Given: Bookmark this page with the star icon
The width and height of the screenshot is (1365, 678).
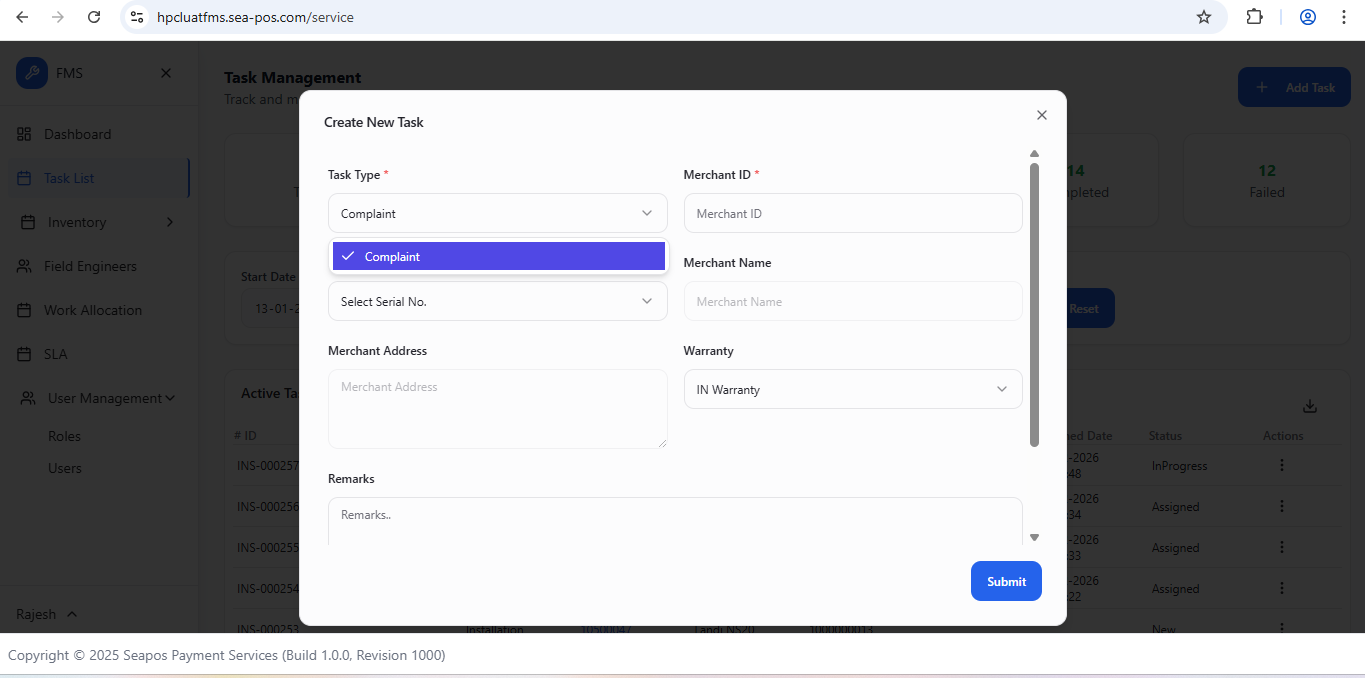Looking at the screenshot, I should tap(1204, 17).
